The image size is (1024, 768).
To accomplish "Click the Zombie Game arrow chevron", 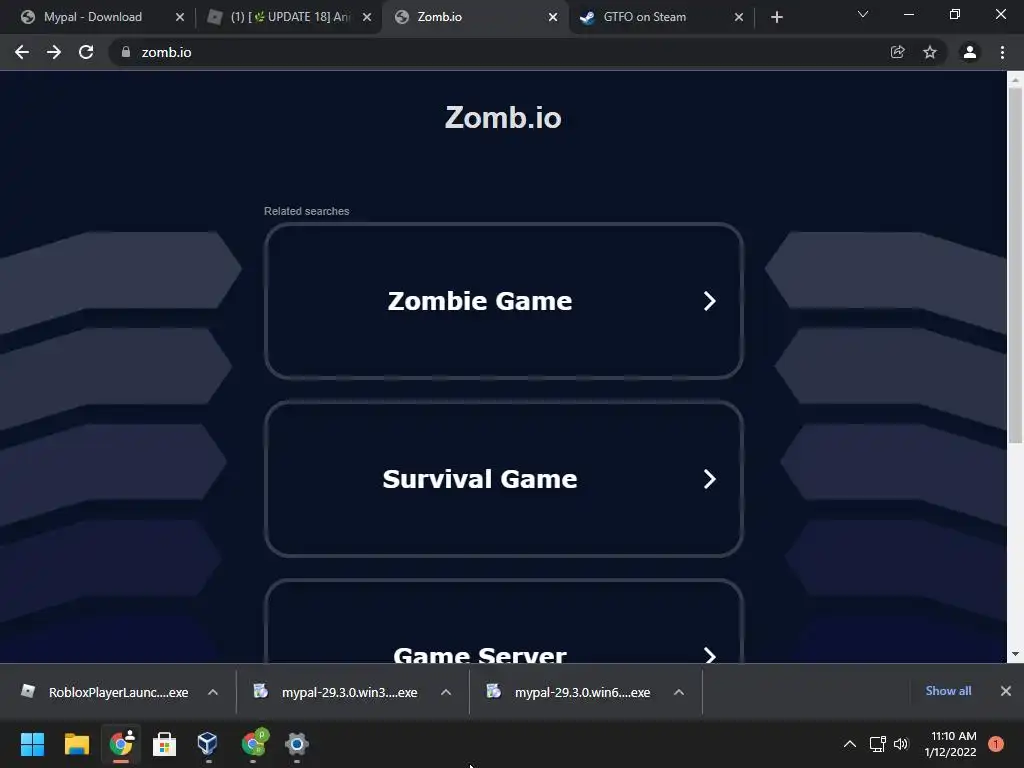I will click(x=709, y=301).
